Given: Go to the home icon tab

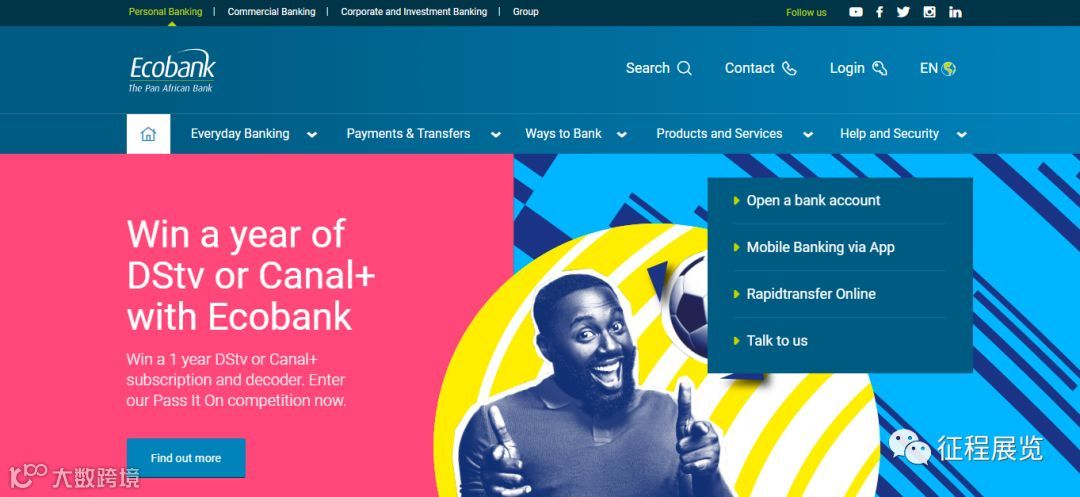Looking at the screenshot, I should point(148,134).
